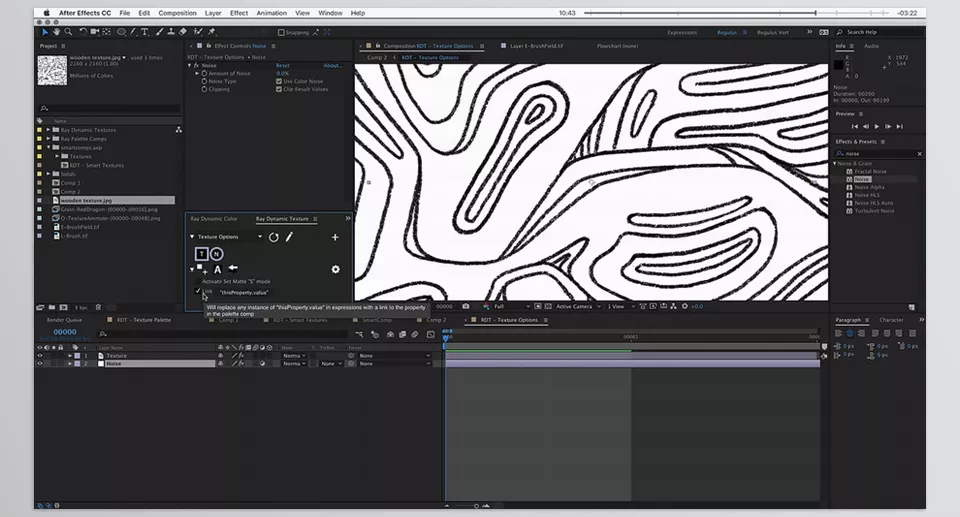This screenshot has width=960, height=517.
Task: Uncheck the Link checkbox
Action: tap(197, 290)
